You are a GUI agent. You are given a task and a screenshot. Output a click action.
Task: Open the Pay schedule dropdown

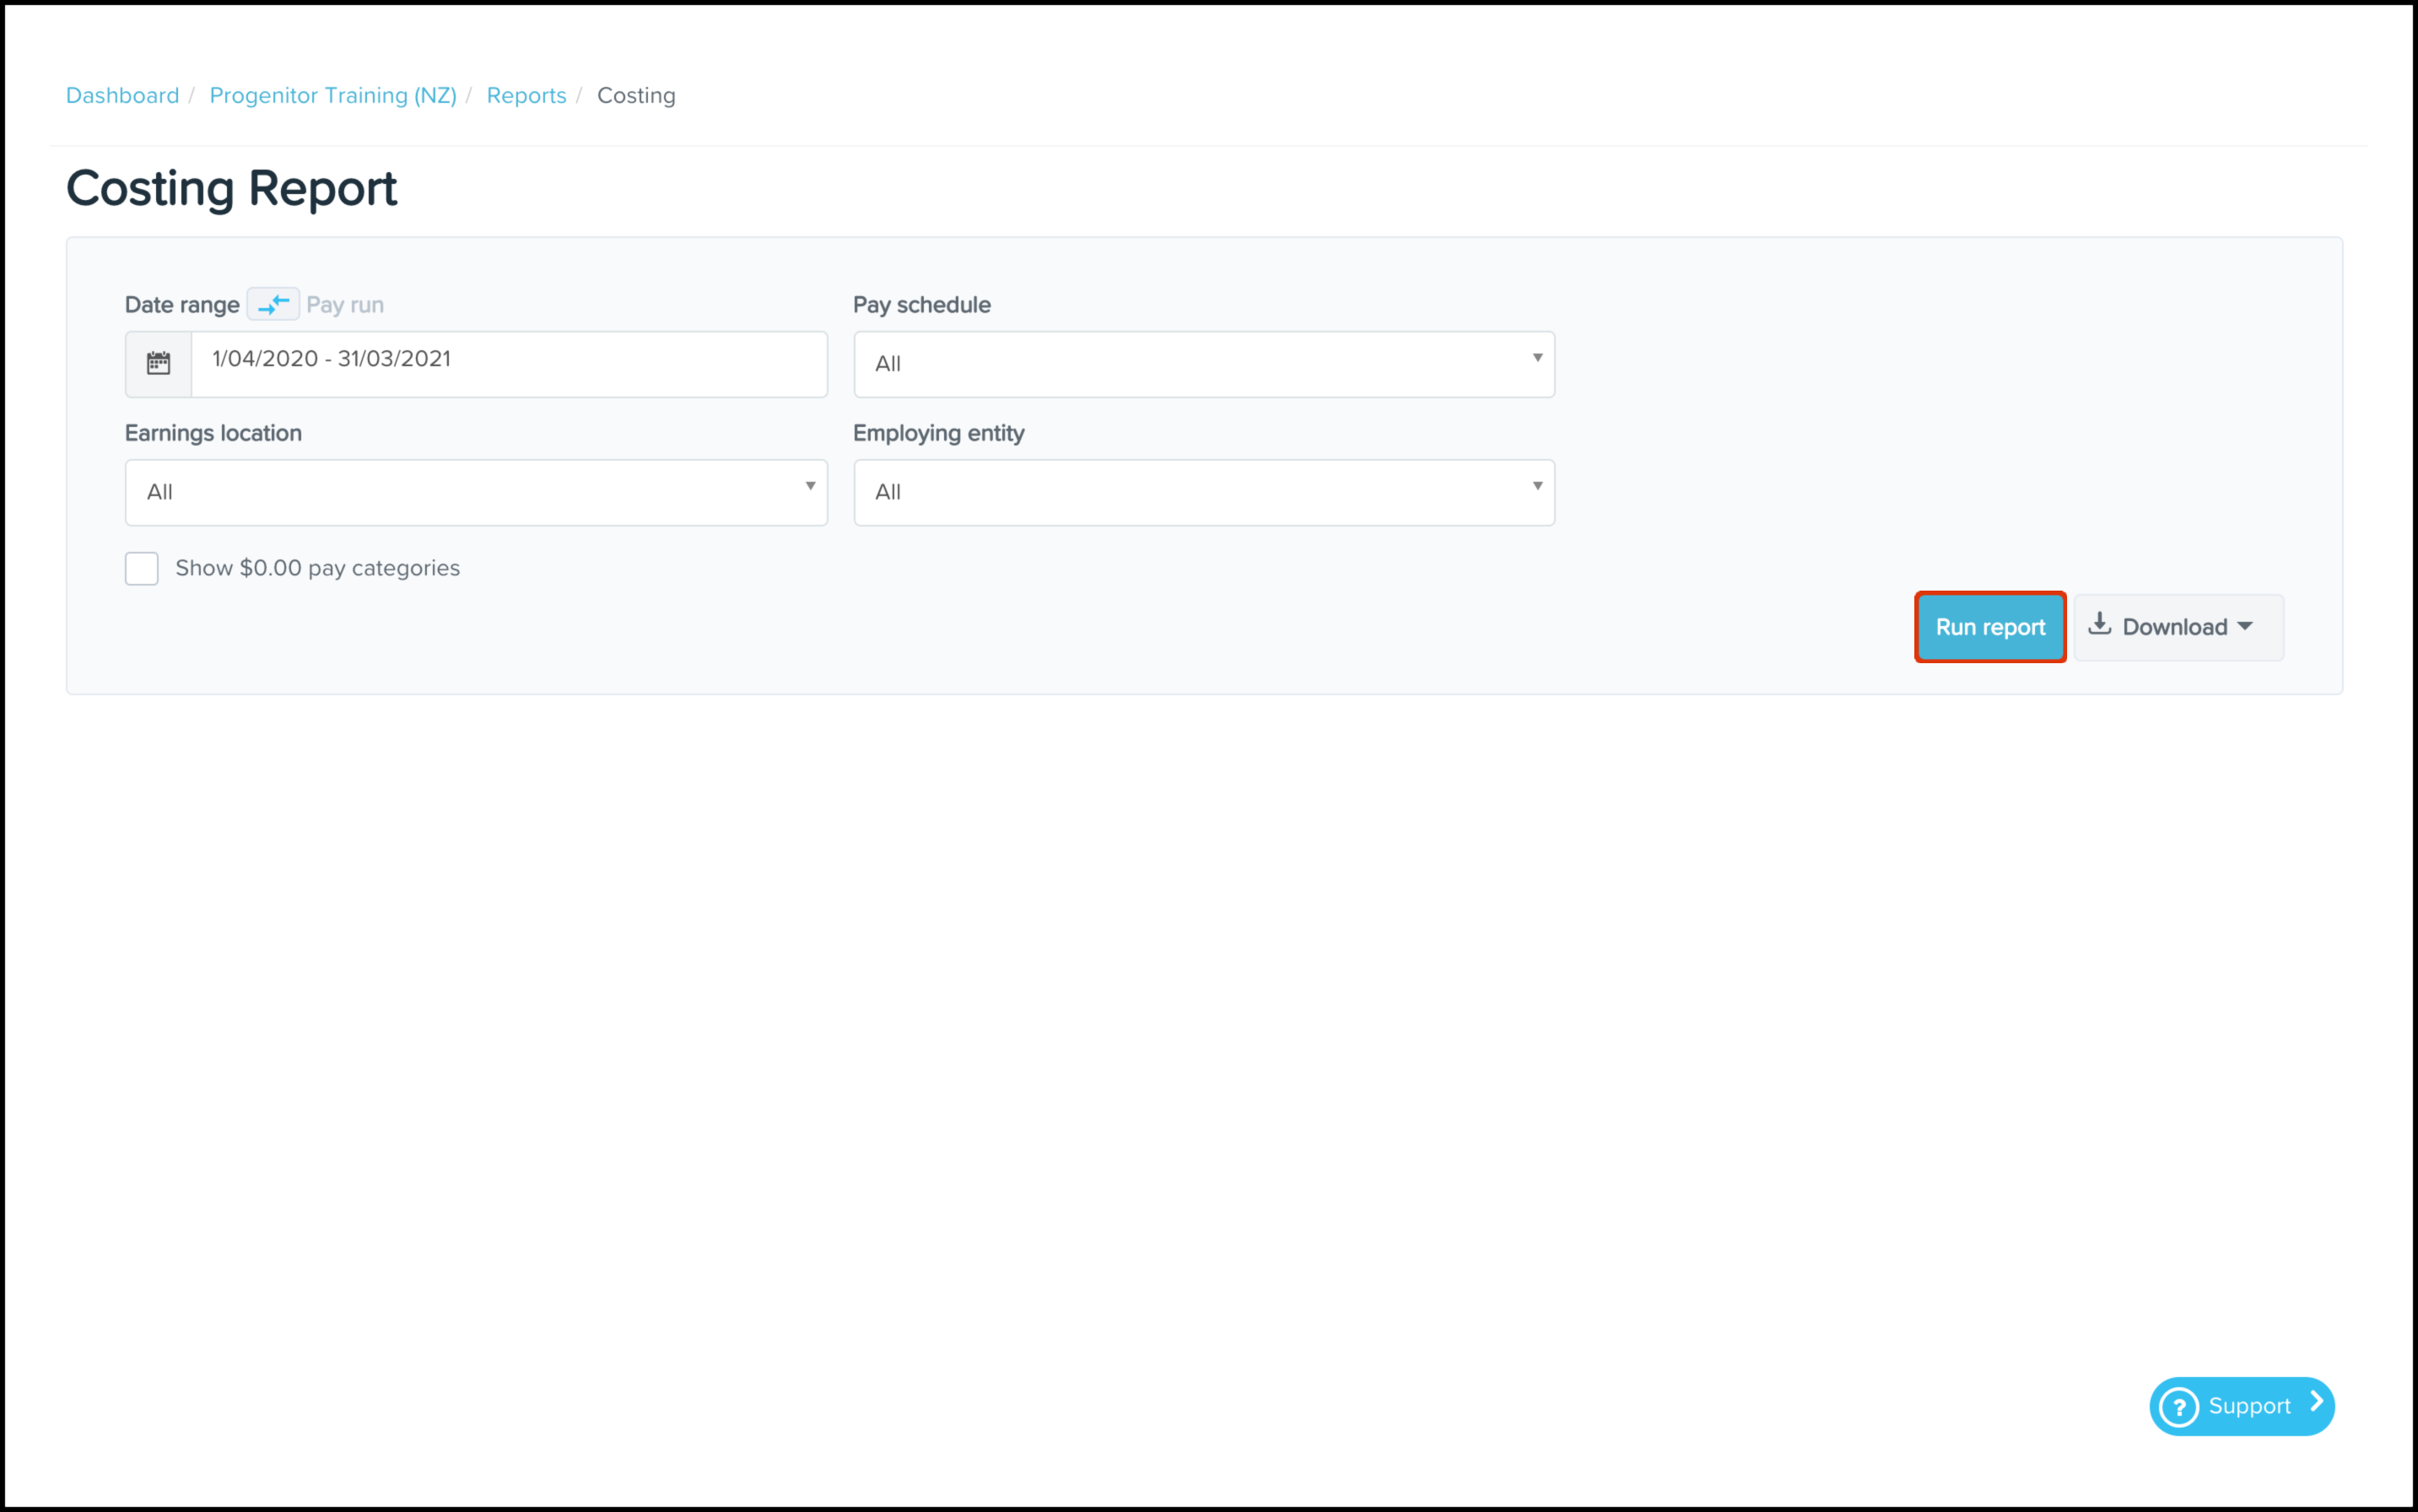pyautogui.click(x=1203, y=364)
